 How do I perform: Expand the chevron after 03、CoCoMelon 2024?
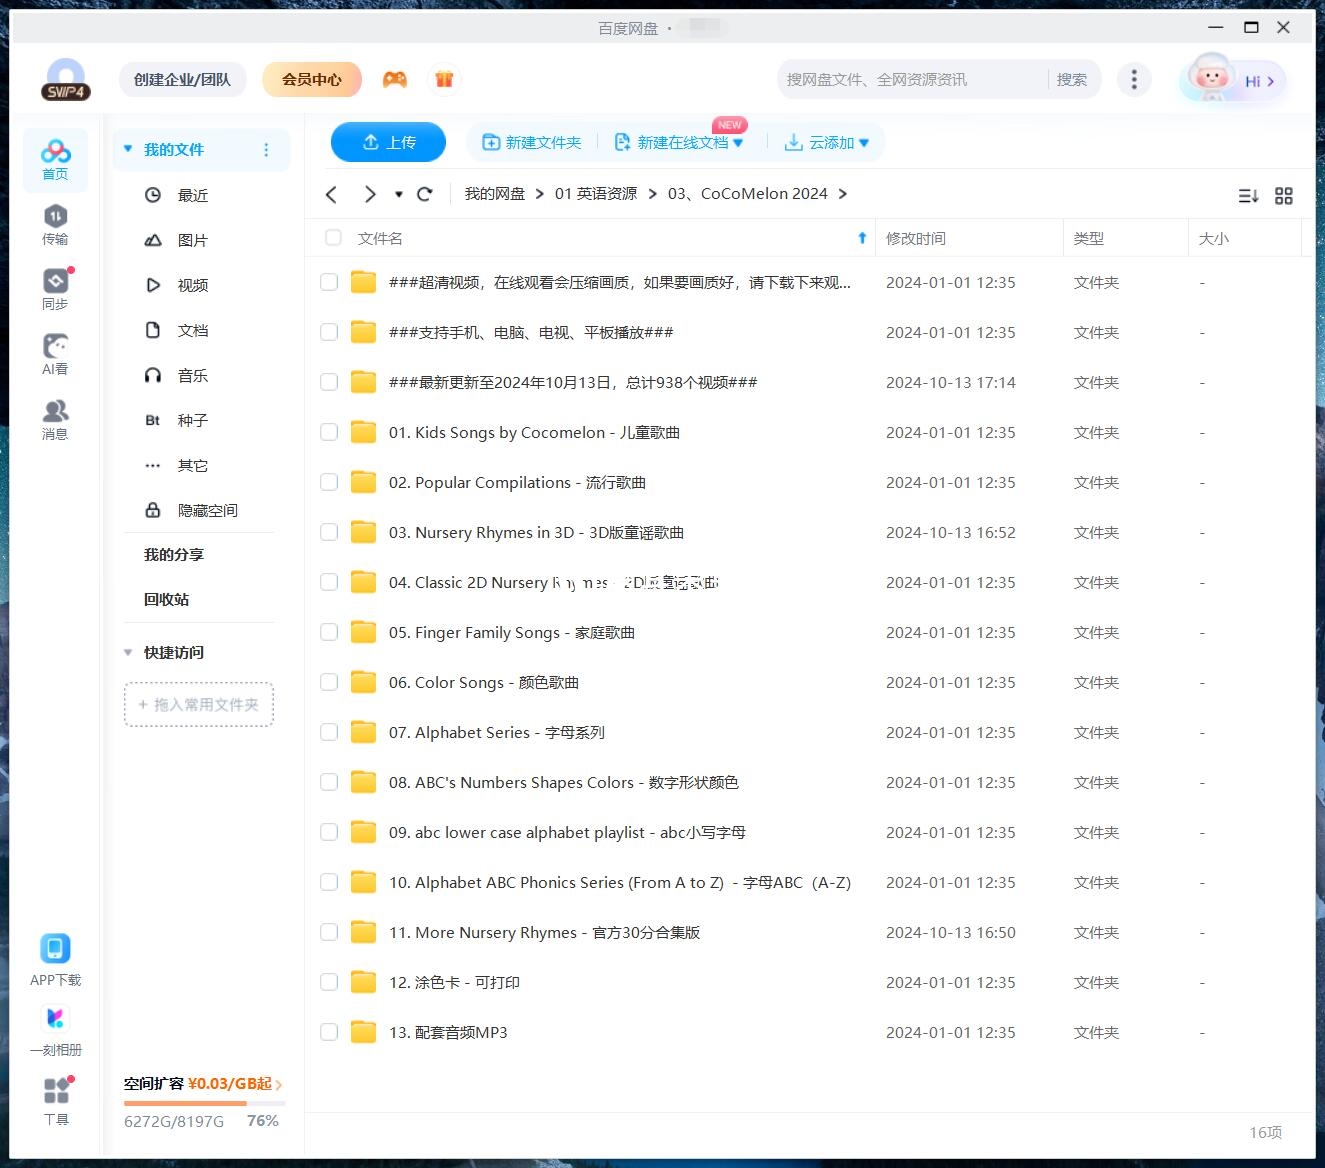click(842, 194)
